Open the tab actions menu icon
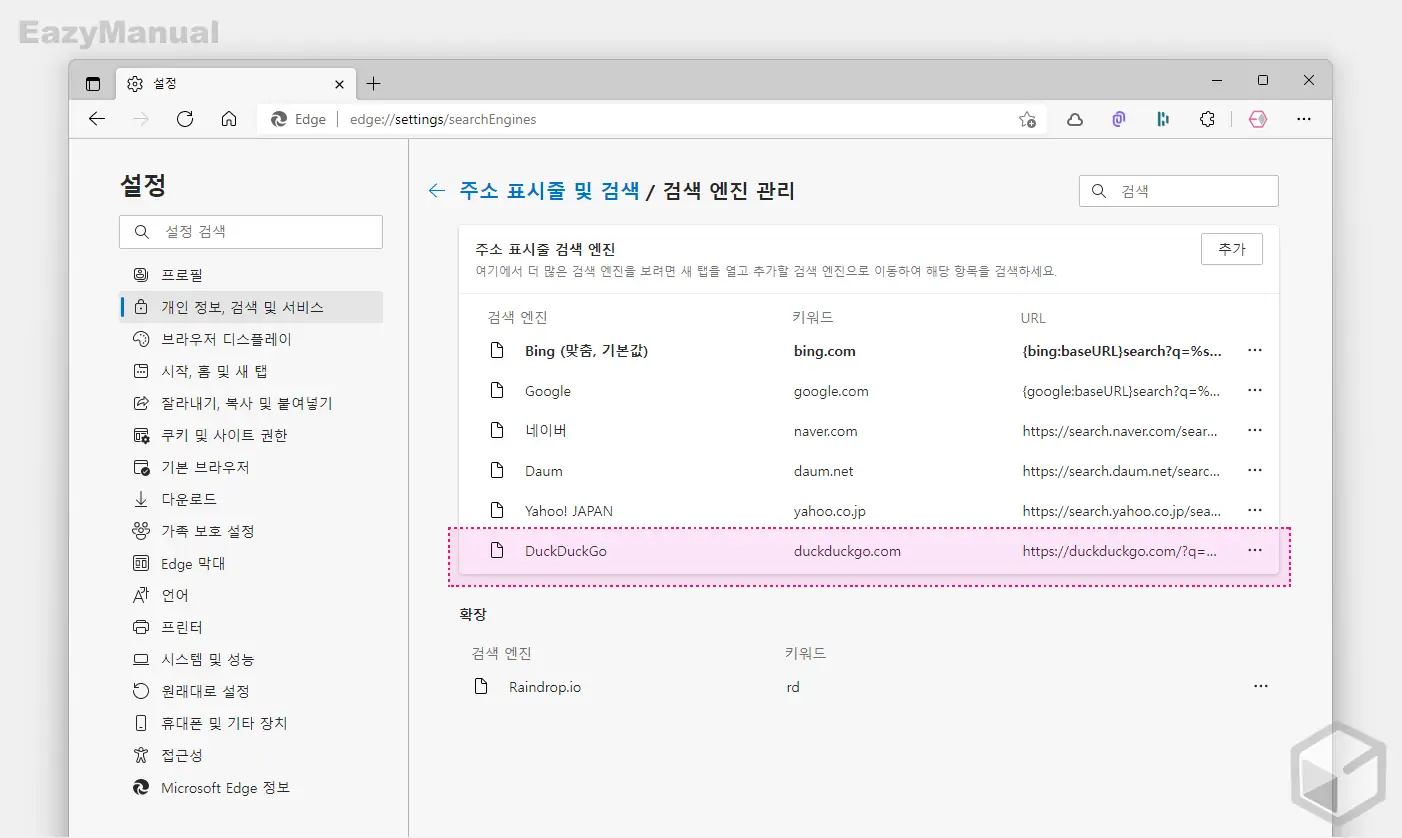The height and width of the screenshot is (838, 1402). (93, 84)
